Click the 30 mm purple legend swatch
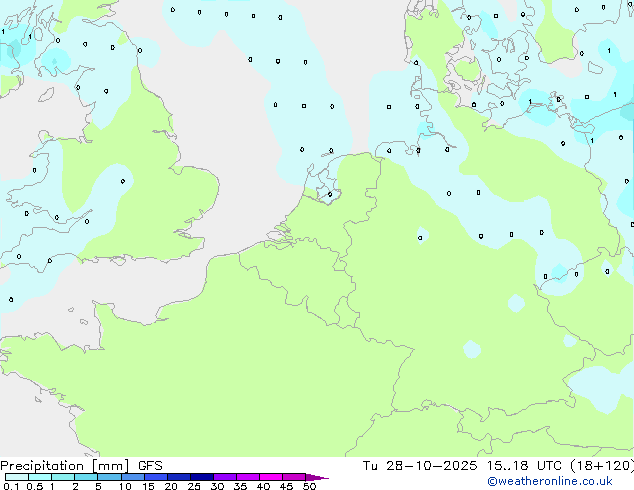 [224, 477]
